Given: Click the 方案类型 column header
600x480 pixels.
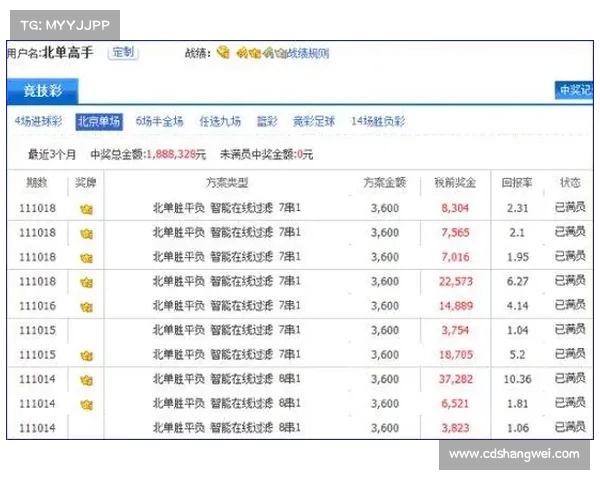Looking at the screenshot, I should coord(227,183).
